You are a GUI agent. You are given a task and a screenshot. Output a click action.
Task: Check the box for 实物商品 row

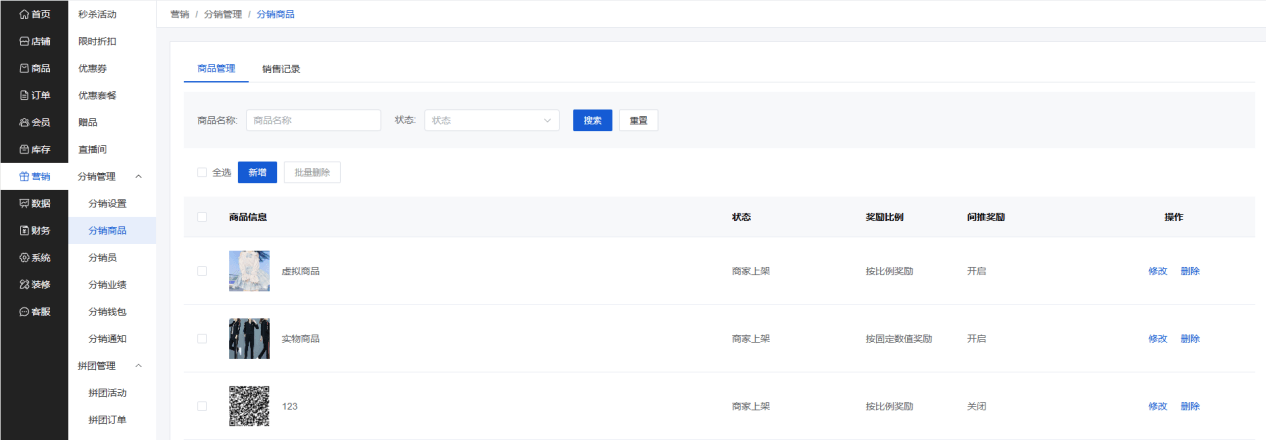pyautogui.click(x=202, y=339)
